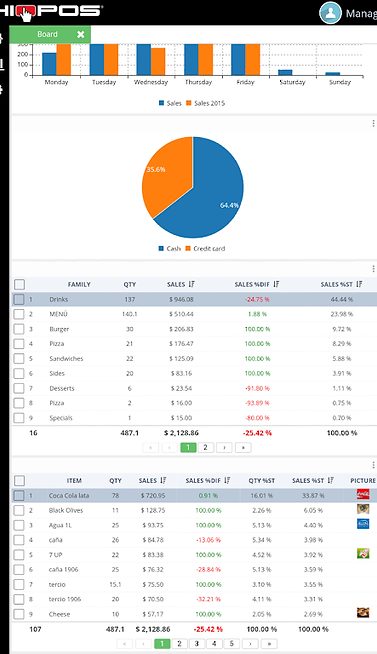Select all rows in item table
This screenshot has width=377, height=654.
click(19, 480)
